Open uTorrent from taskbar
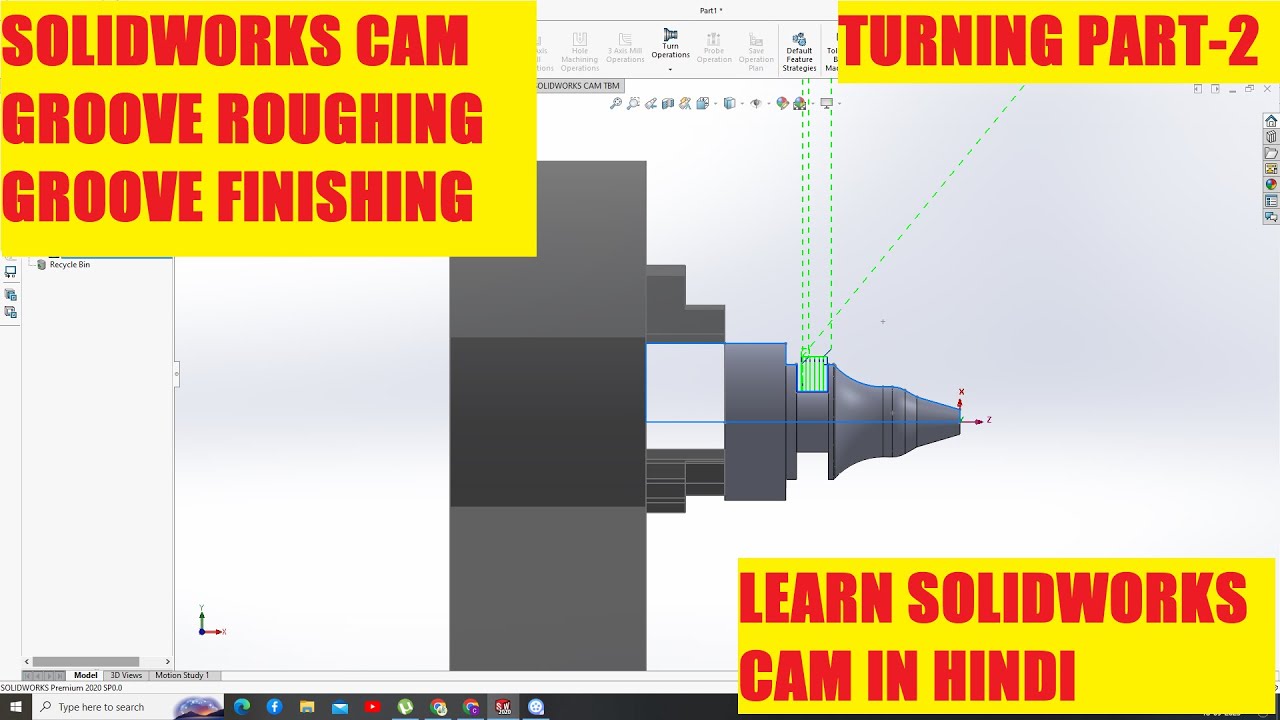The width and height of the screenshot is (1280, 720). (405, 707)
